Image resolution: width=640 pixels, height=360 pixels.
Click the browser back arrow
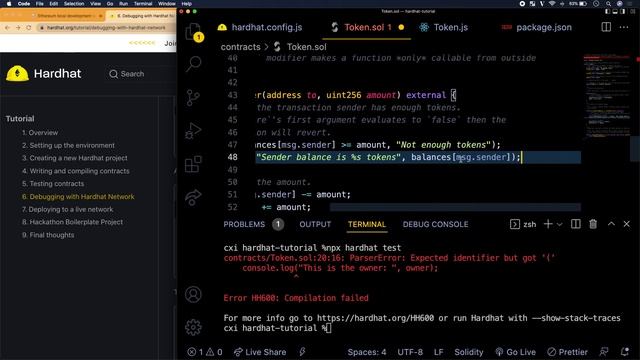click(x=7, y=28)
